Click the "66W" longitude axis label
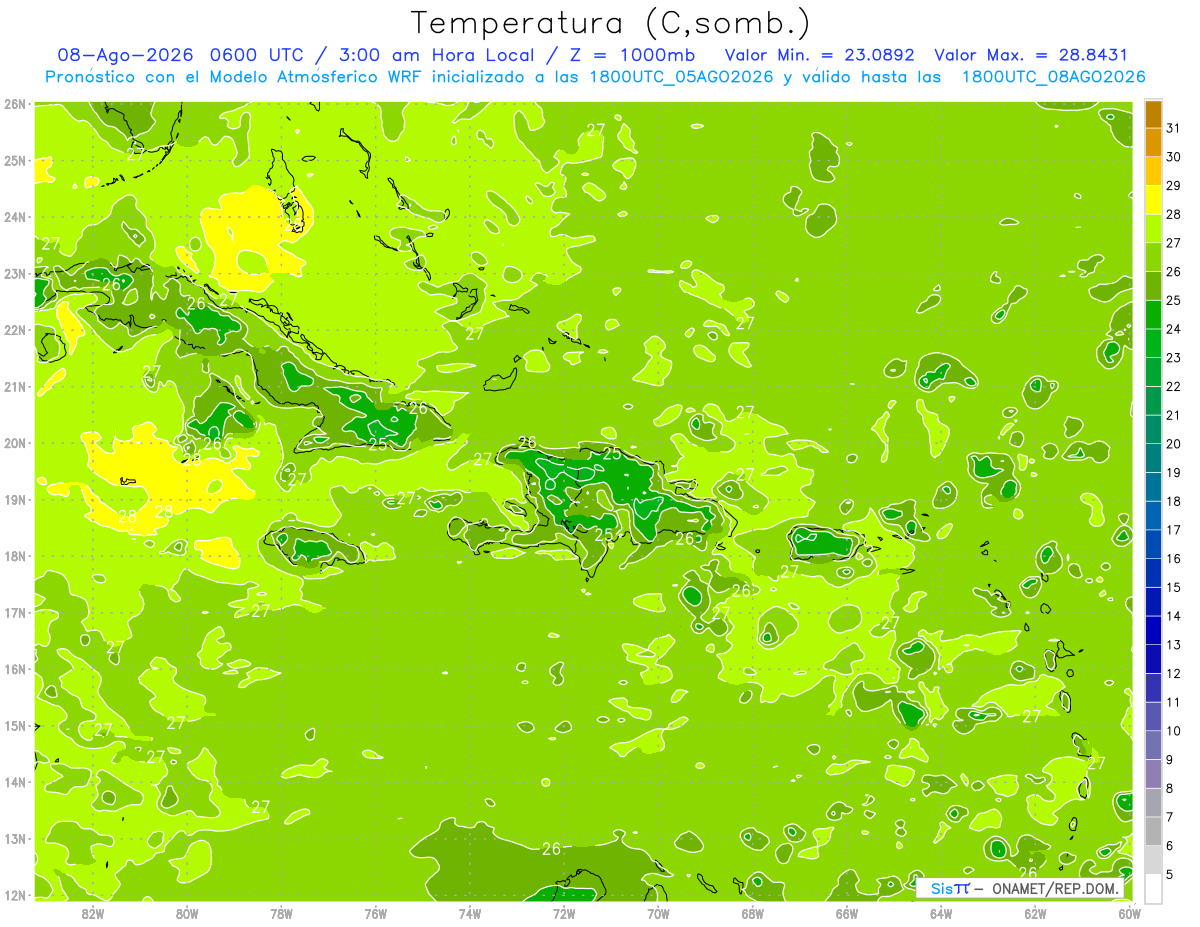Viewport: 1200px width, 927px height. click(x=847, y=914)
